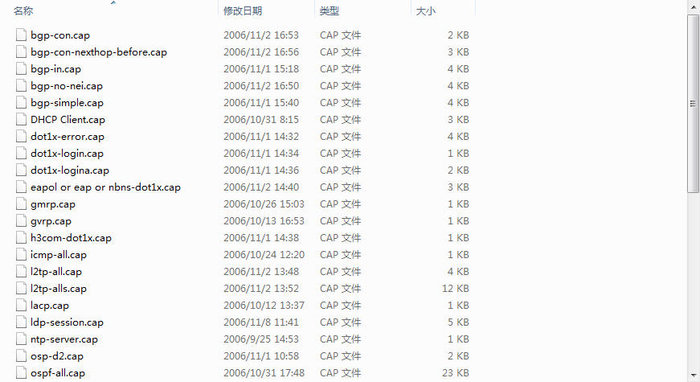Click the scrollbar down arrow

[x=693, y=375]
